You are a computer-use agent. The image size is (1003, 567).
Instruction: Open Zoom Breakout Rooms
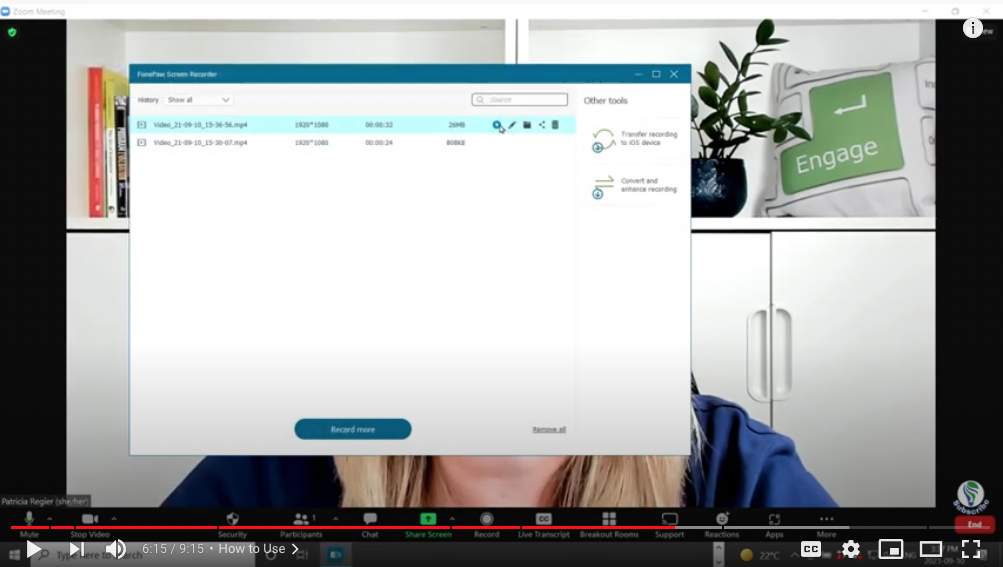click(x=609, y=523)
